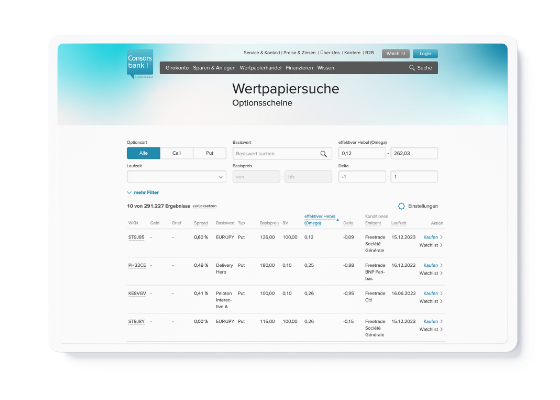The image size is (560, 400).
Task: Sort by the Laufzeit column header
Action: (399, 223)
